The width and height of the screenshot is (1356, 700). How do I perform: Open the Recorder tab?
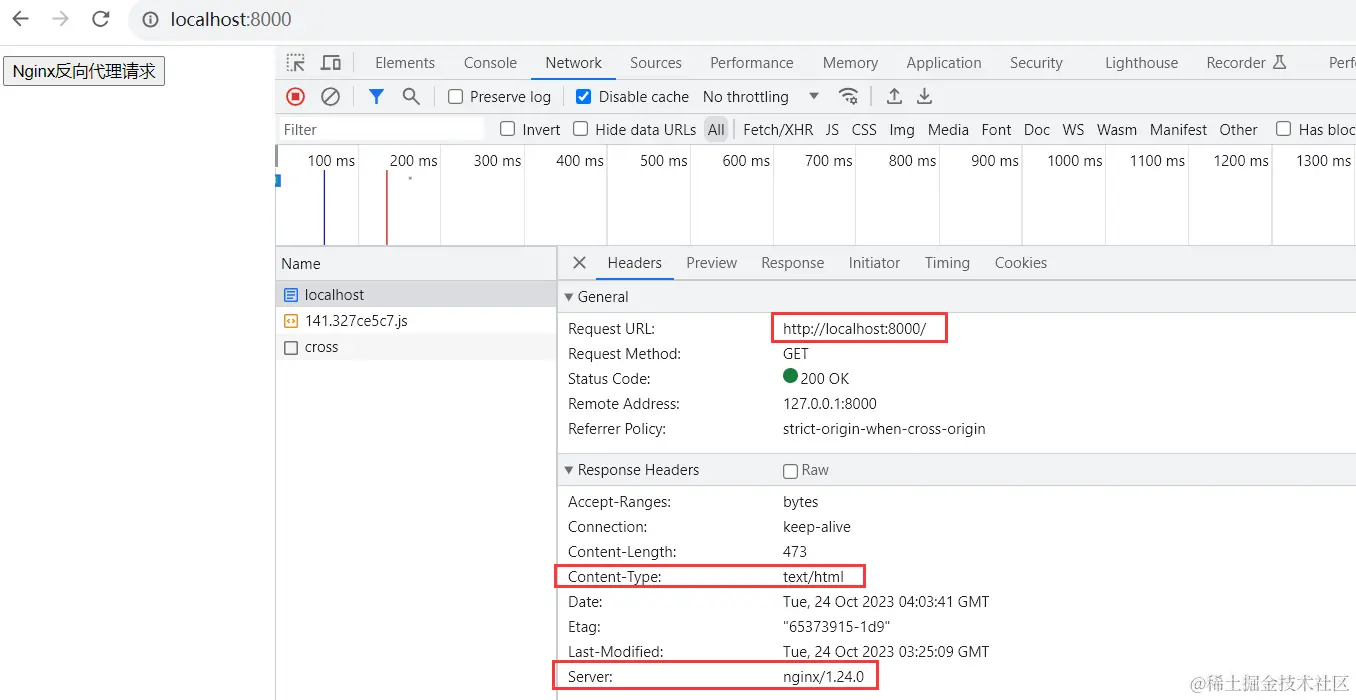tap(1246, 63)
